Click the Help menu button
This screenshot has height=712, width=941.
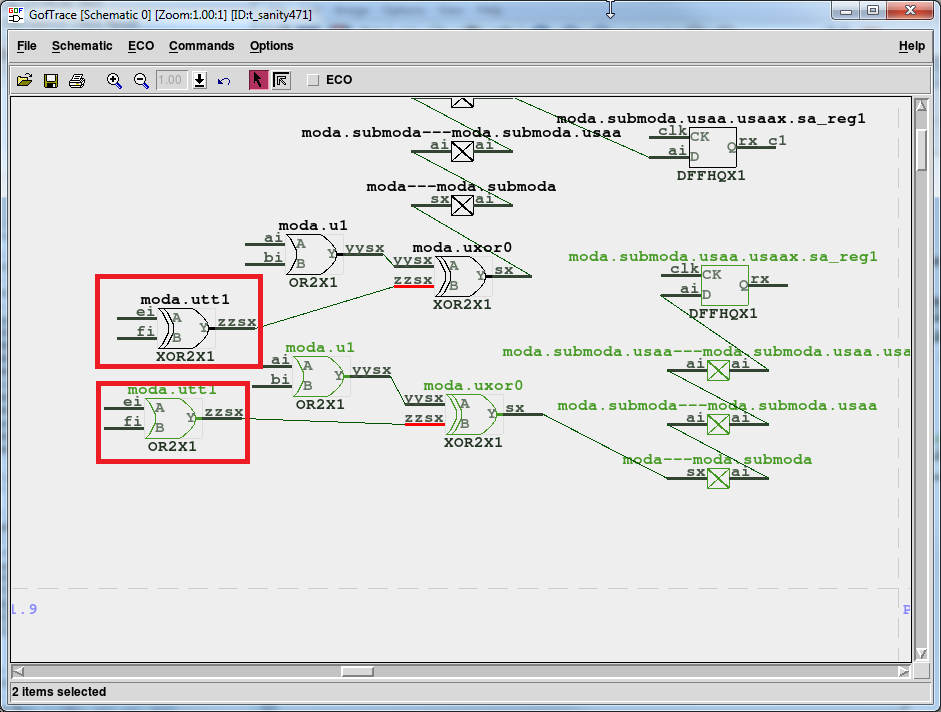(x=911, y=46)
